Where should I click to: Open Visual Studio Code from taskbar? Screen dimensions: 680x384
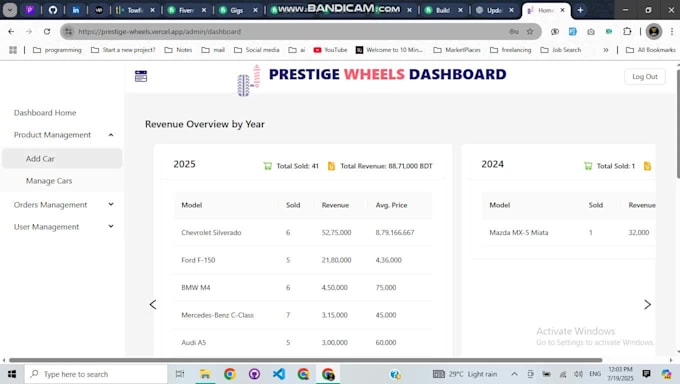coord(279,374)
